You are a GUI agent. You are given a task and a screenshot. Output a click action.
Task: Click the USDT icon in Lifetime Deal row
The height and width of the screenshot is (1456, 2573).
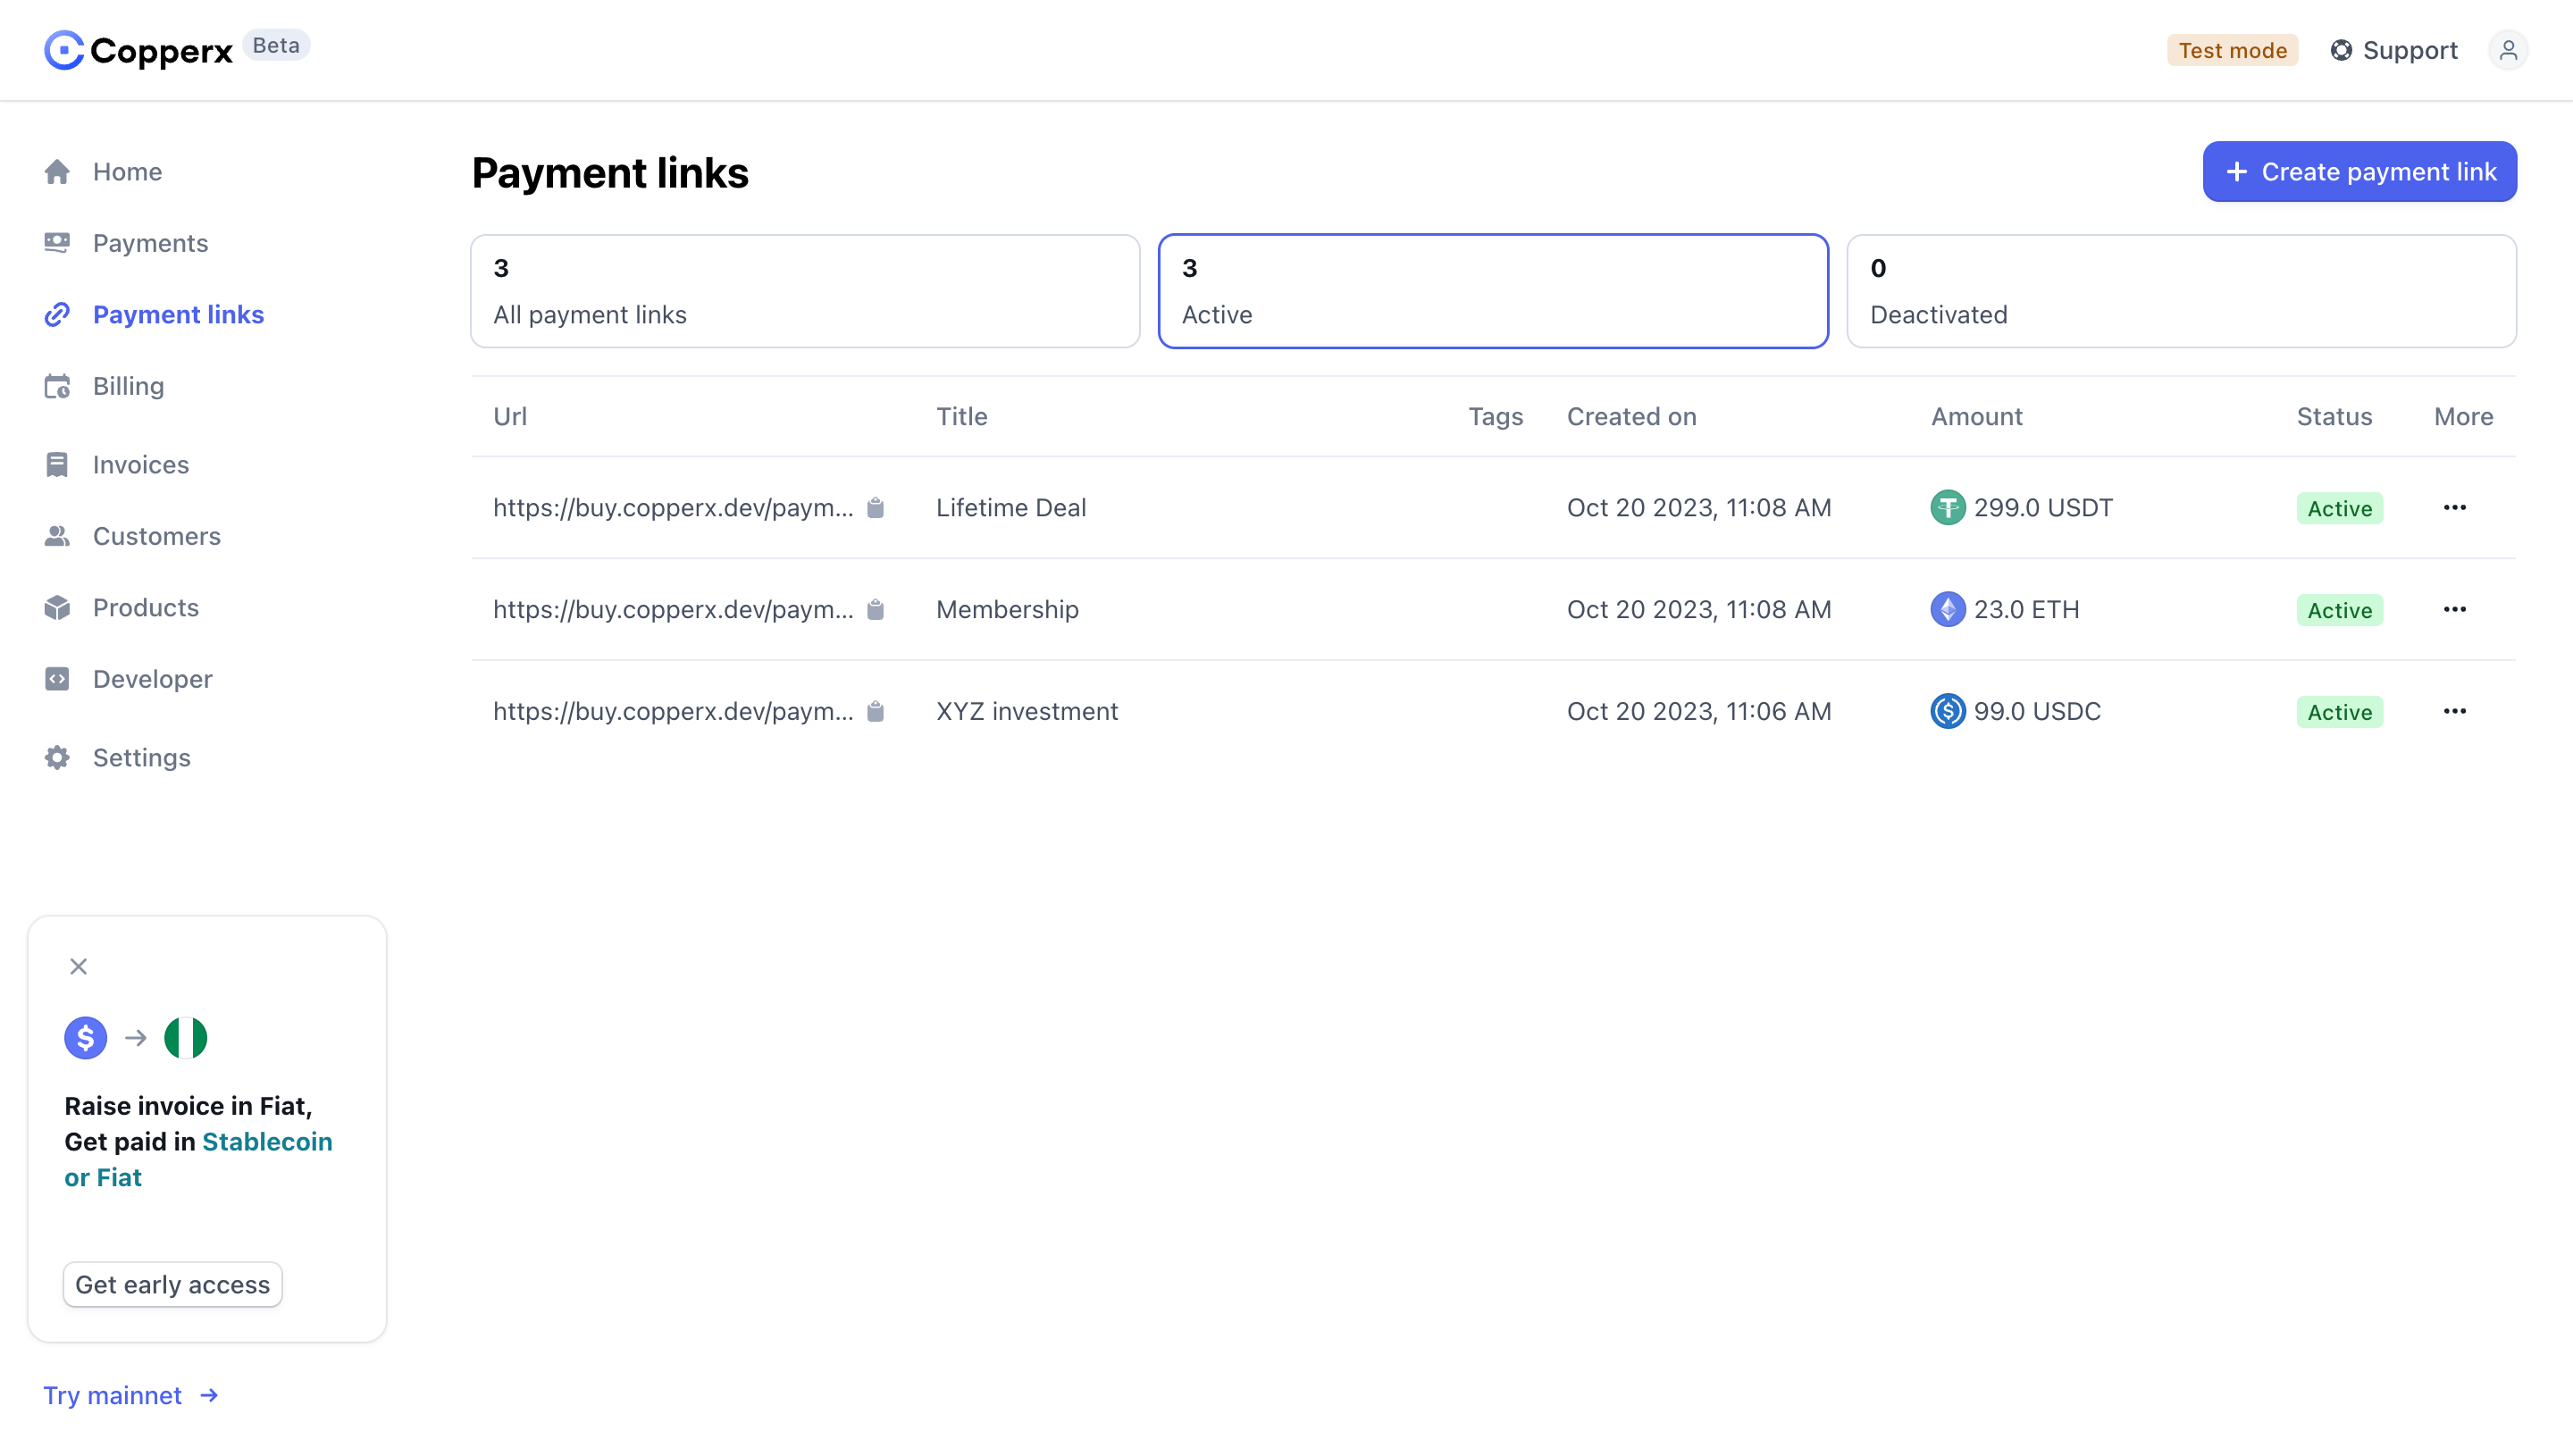click(x=1947, y=508)
